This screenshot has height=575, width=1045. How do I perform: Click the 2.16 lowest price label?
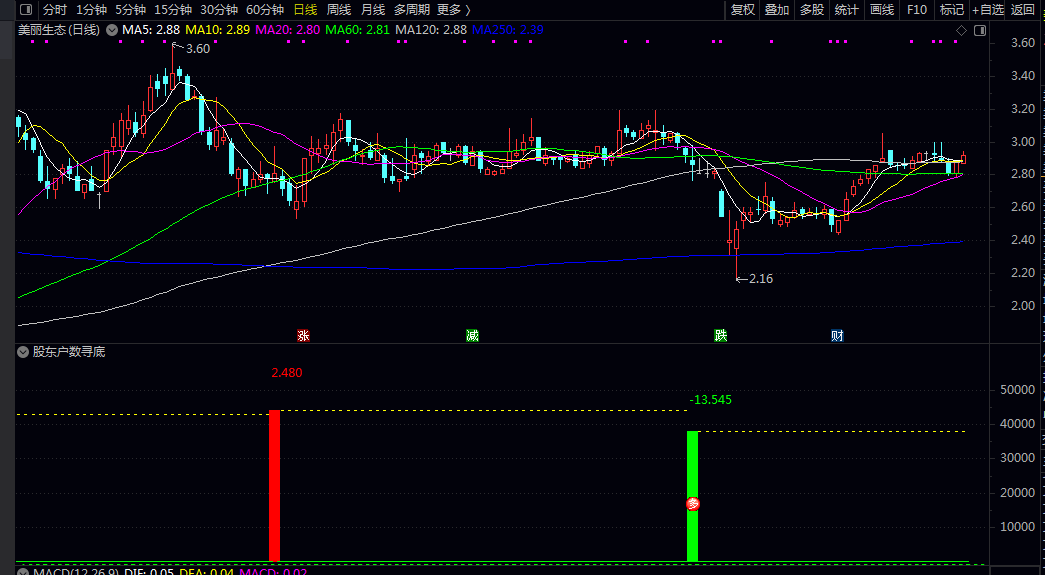[x=760, y=279]
